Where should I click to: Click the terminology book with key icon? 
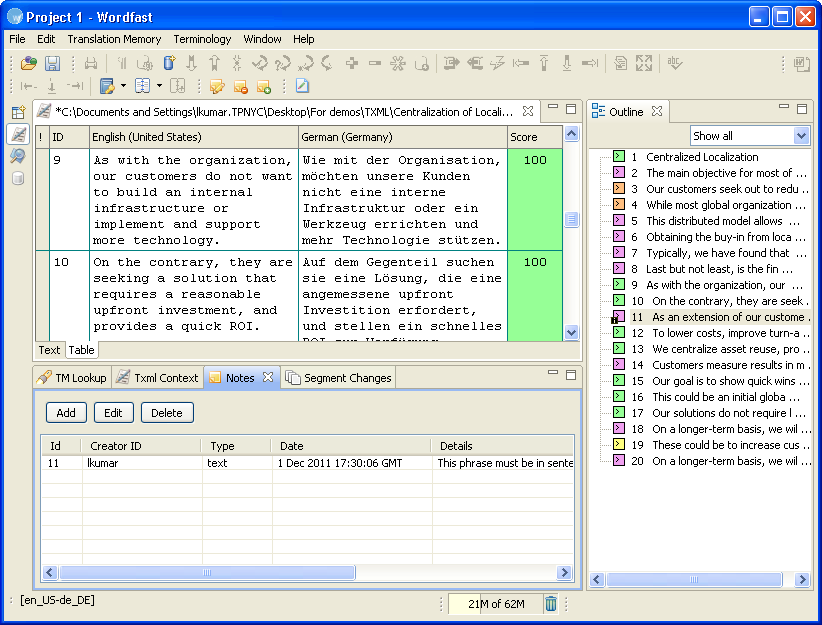click(107, 86)
